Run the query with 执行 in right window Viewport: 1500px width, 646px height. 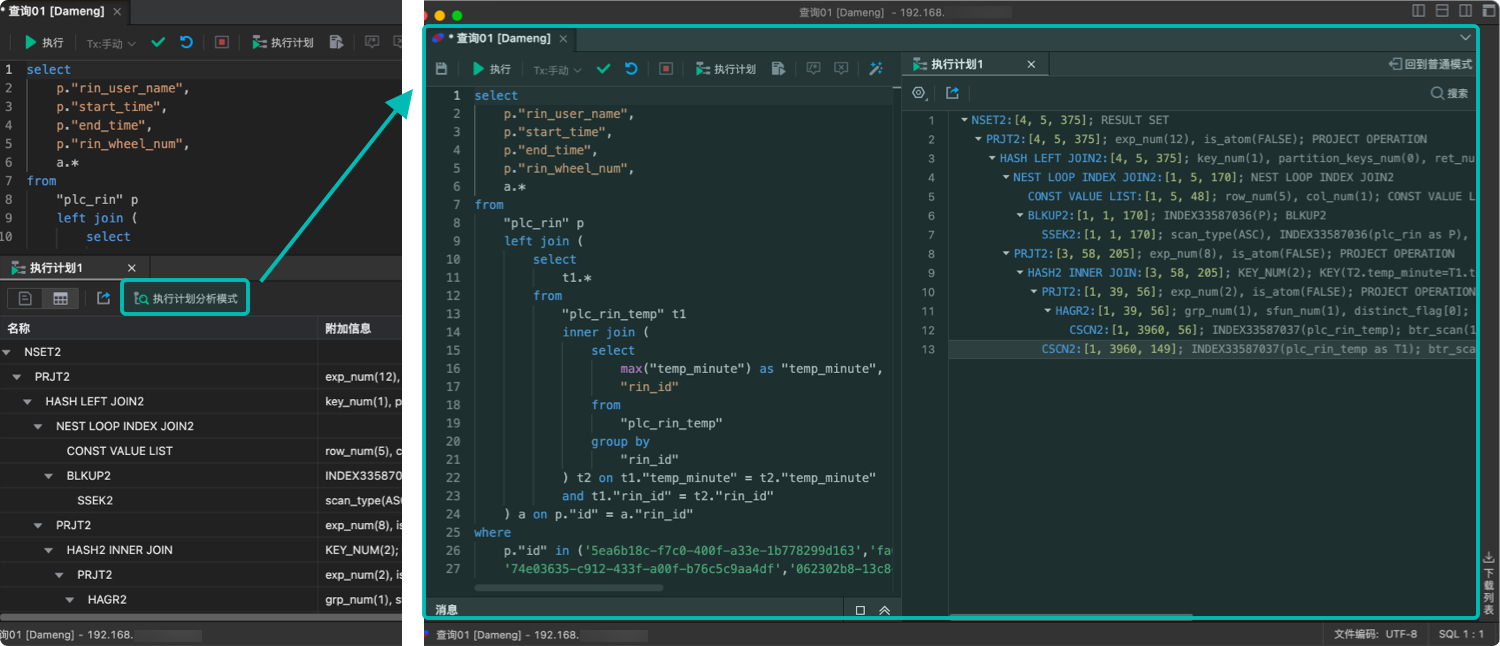point(491,69)
